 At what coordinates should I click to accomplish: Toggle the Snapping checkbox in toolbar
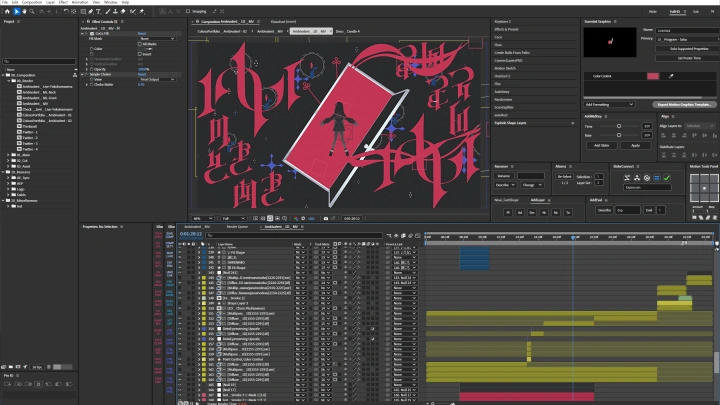(x=188, y=11)
